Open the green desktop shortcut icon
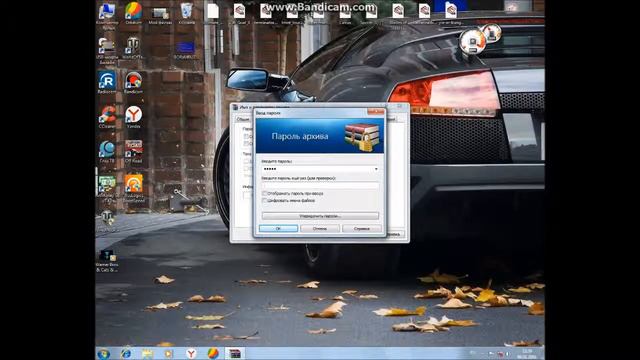 [x=107, y=187]
